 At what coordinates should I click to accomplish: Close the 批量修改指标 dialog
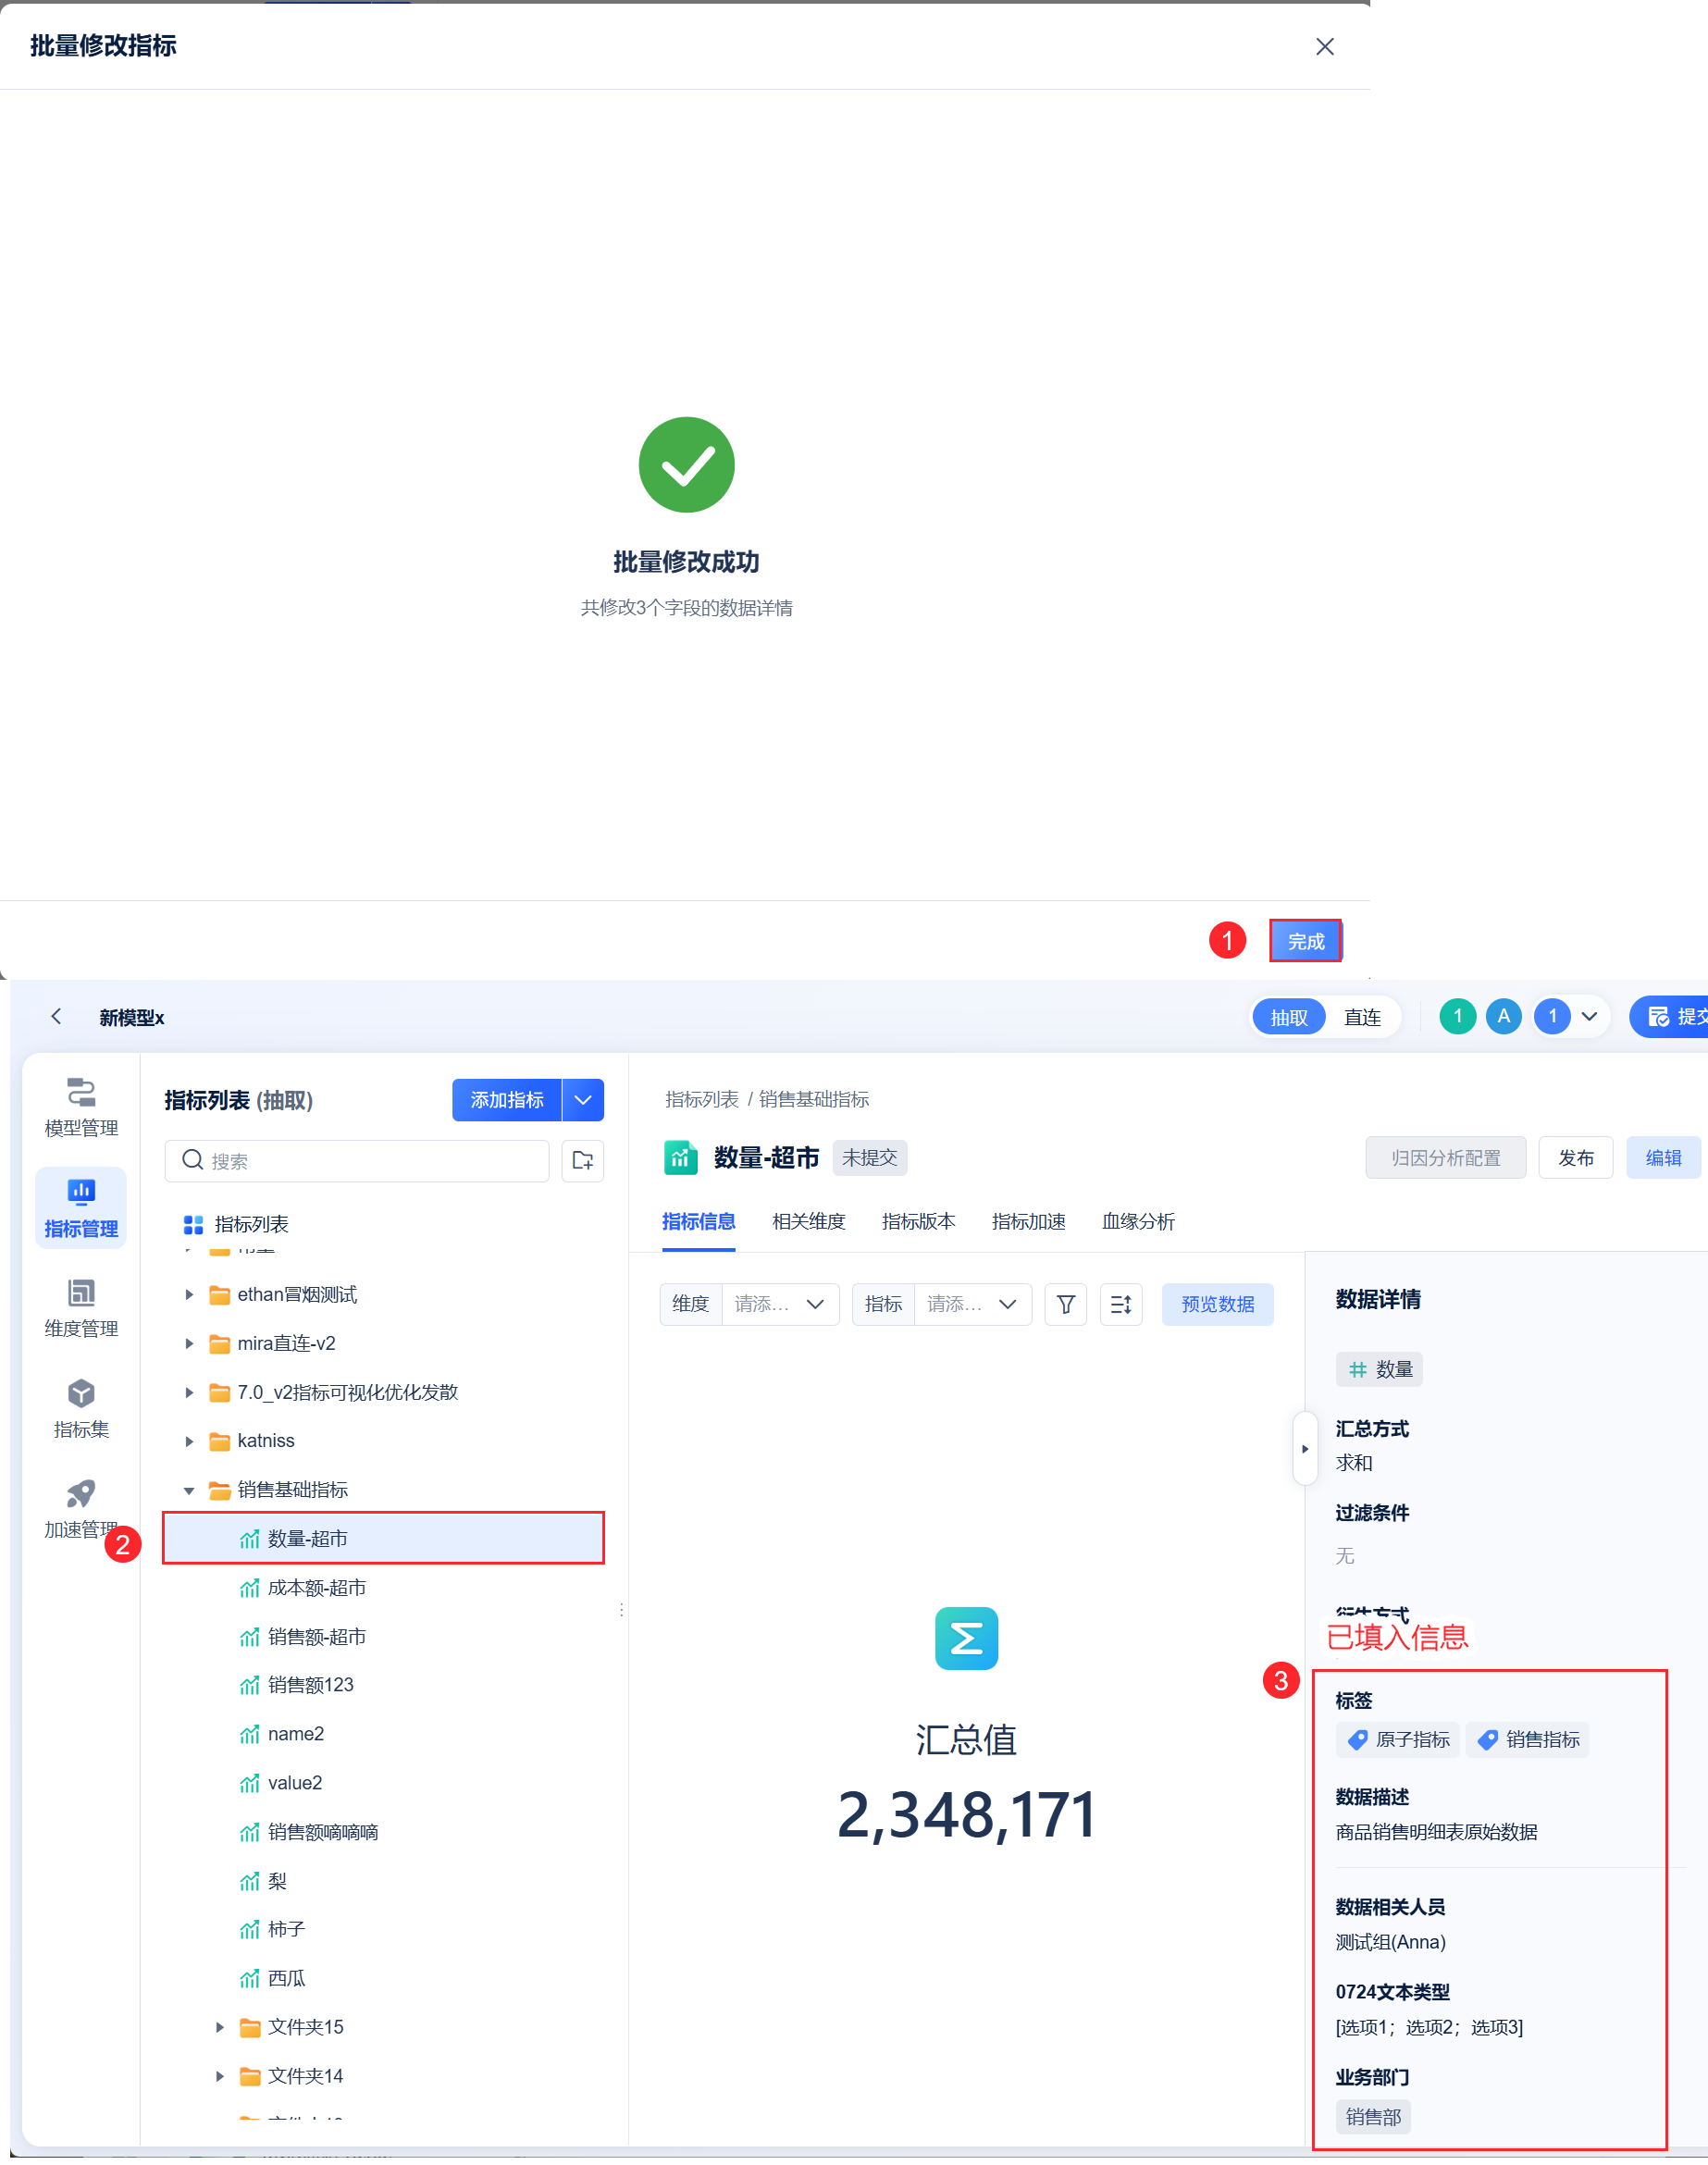(x=1325, y=47)
